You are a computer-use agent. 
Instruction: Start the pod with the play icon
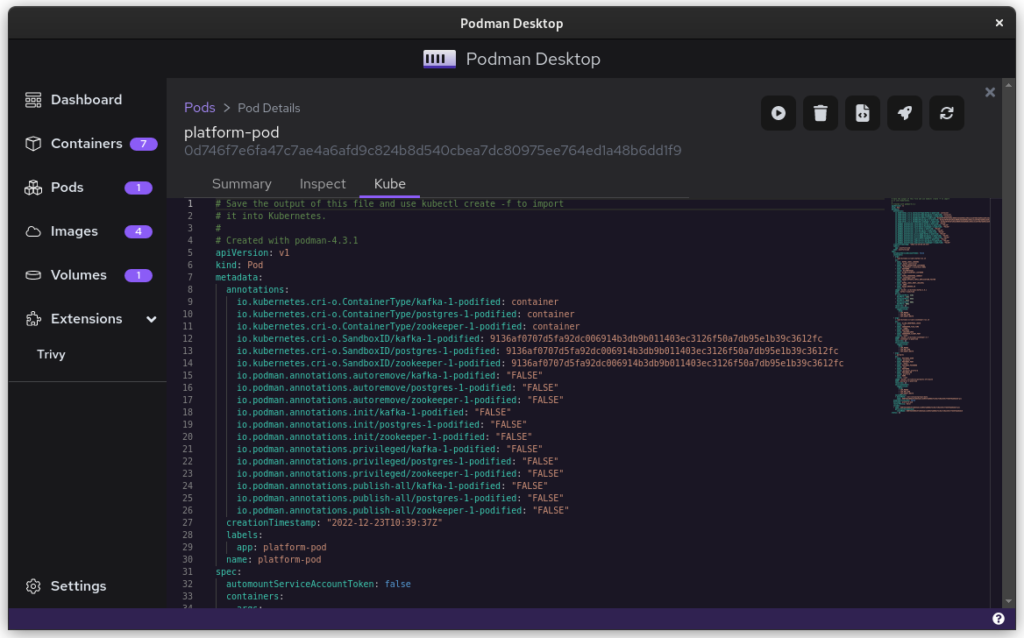(778, 114)
